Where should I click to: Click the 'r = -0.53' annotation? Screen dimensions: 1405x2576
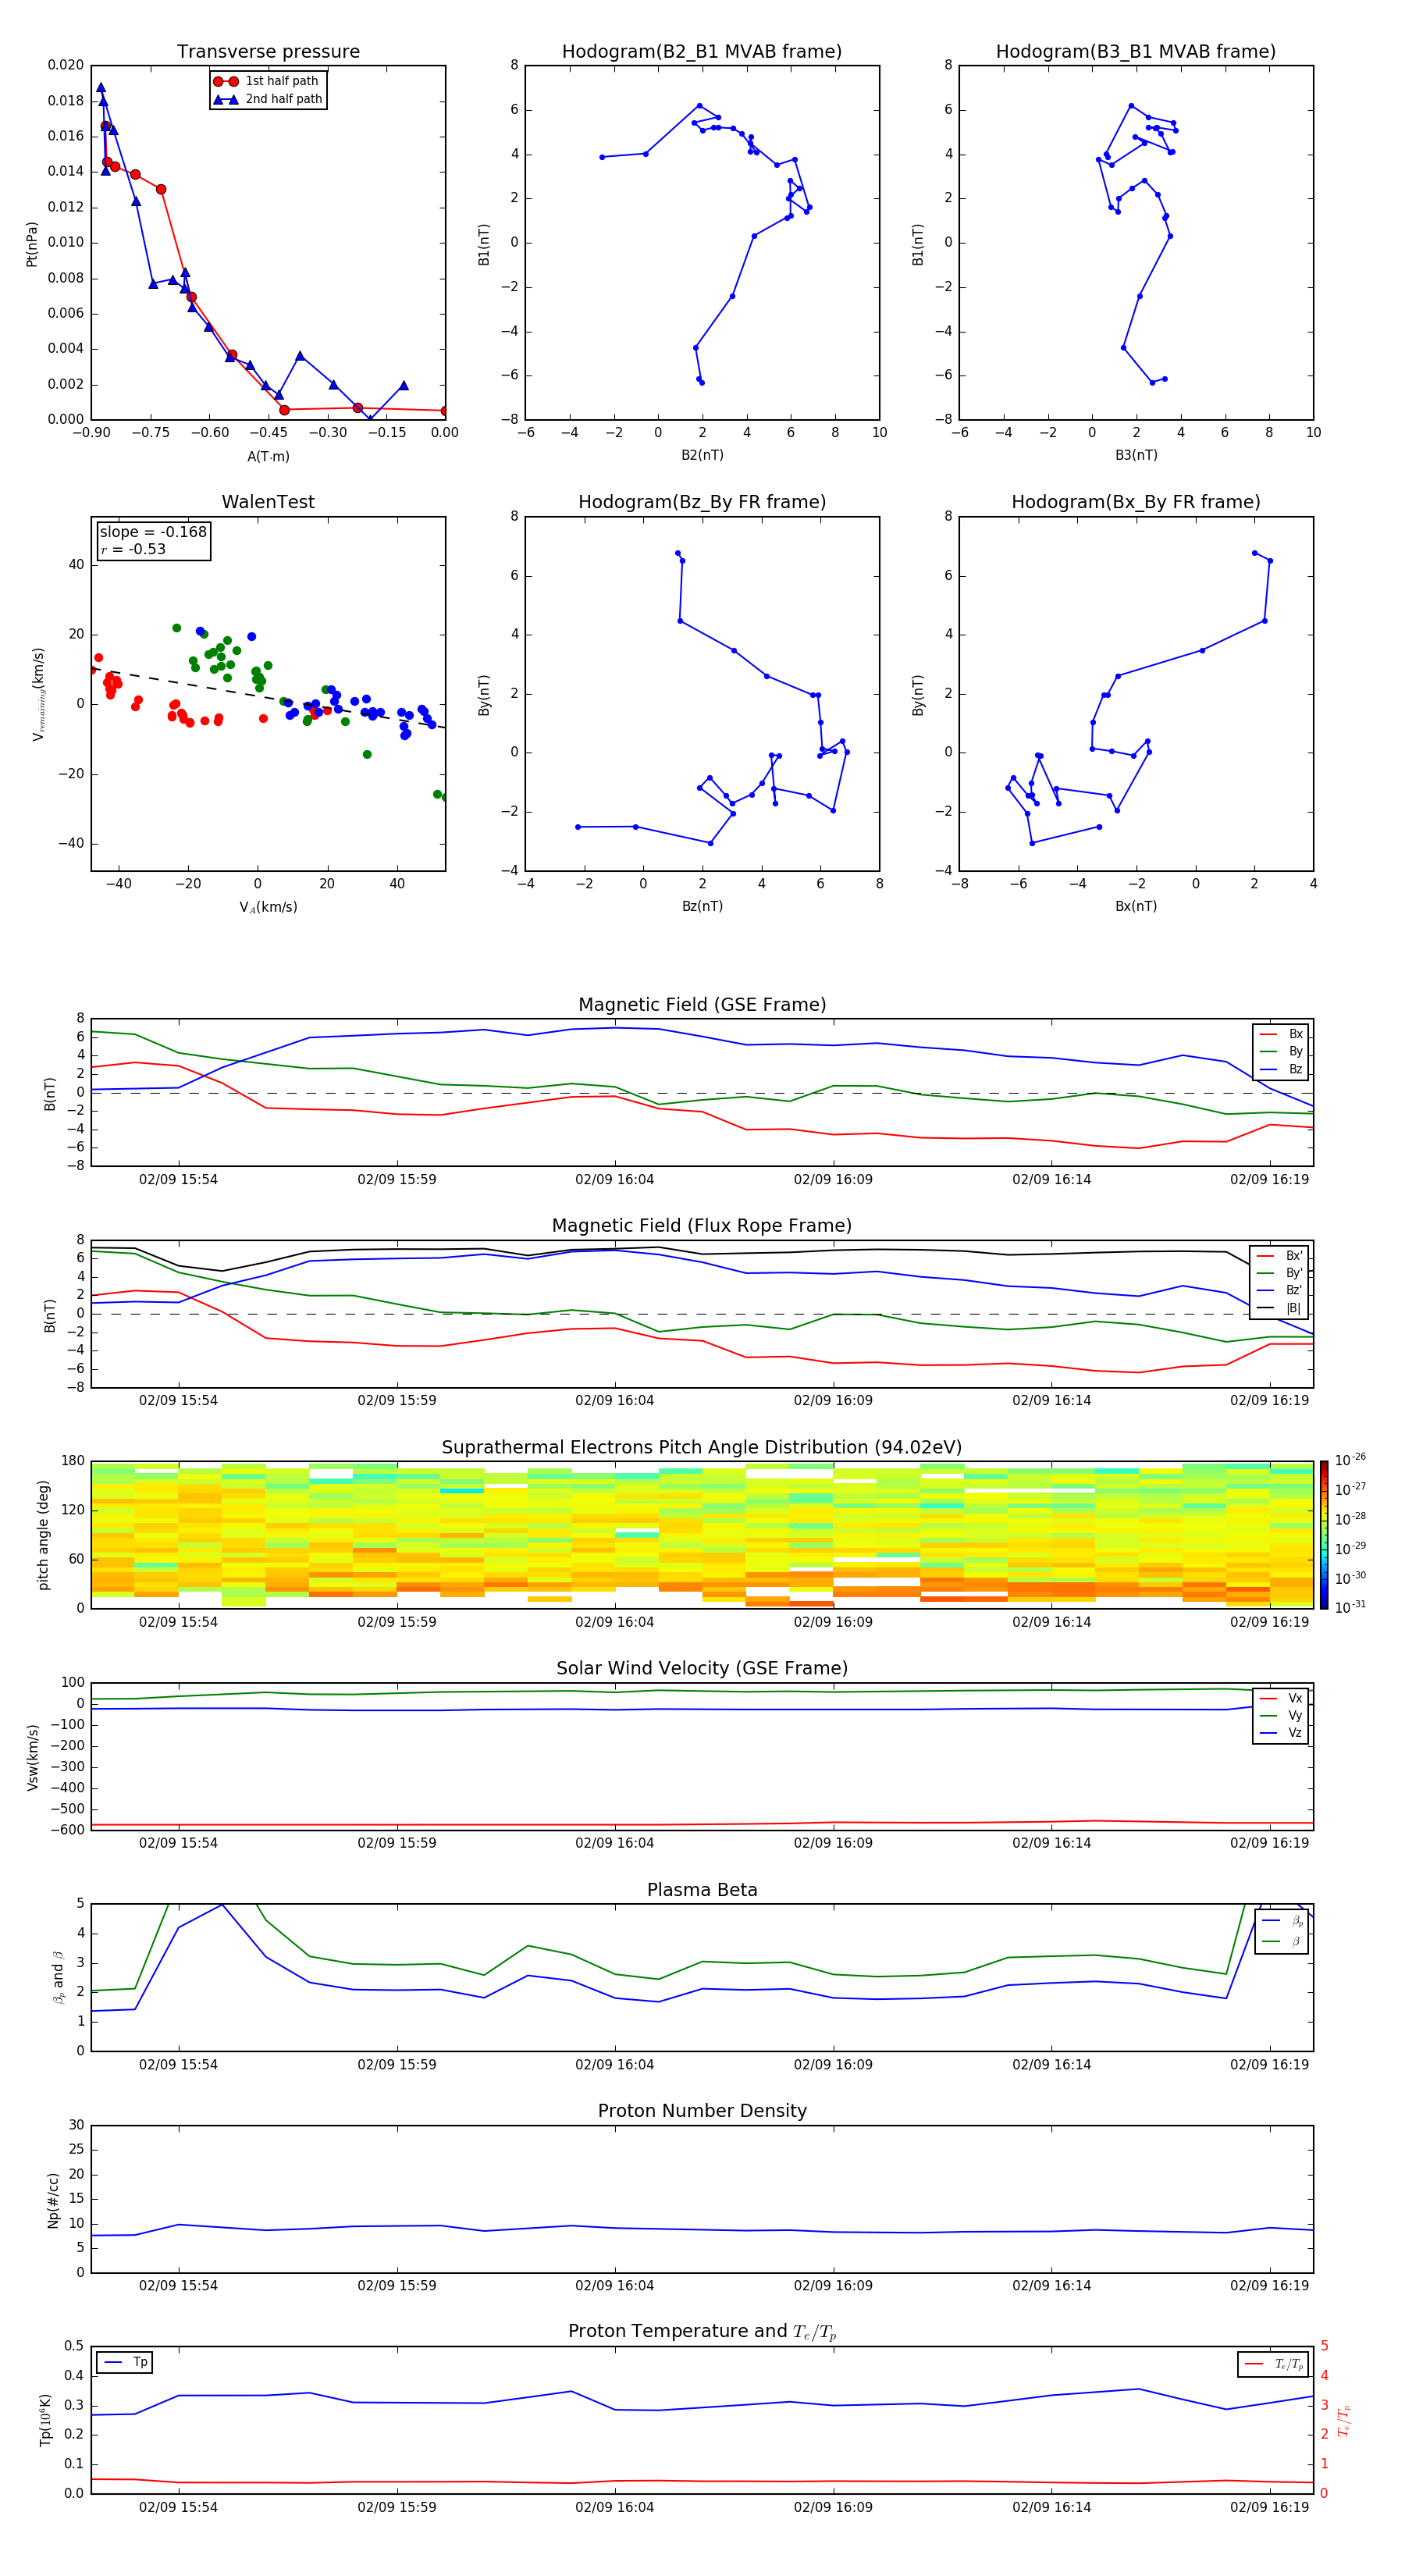point(133,549)
